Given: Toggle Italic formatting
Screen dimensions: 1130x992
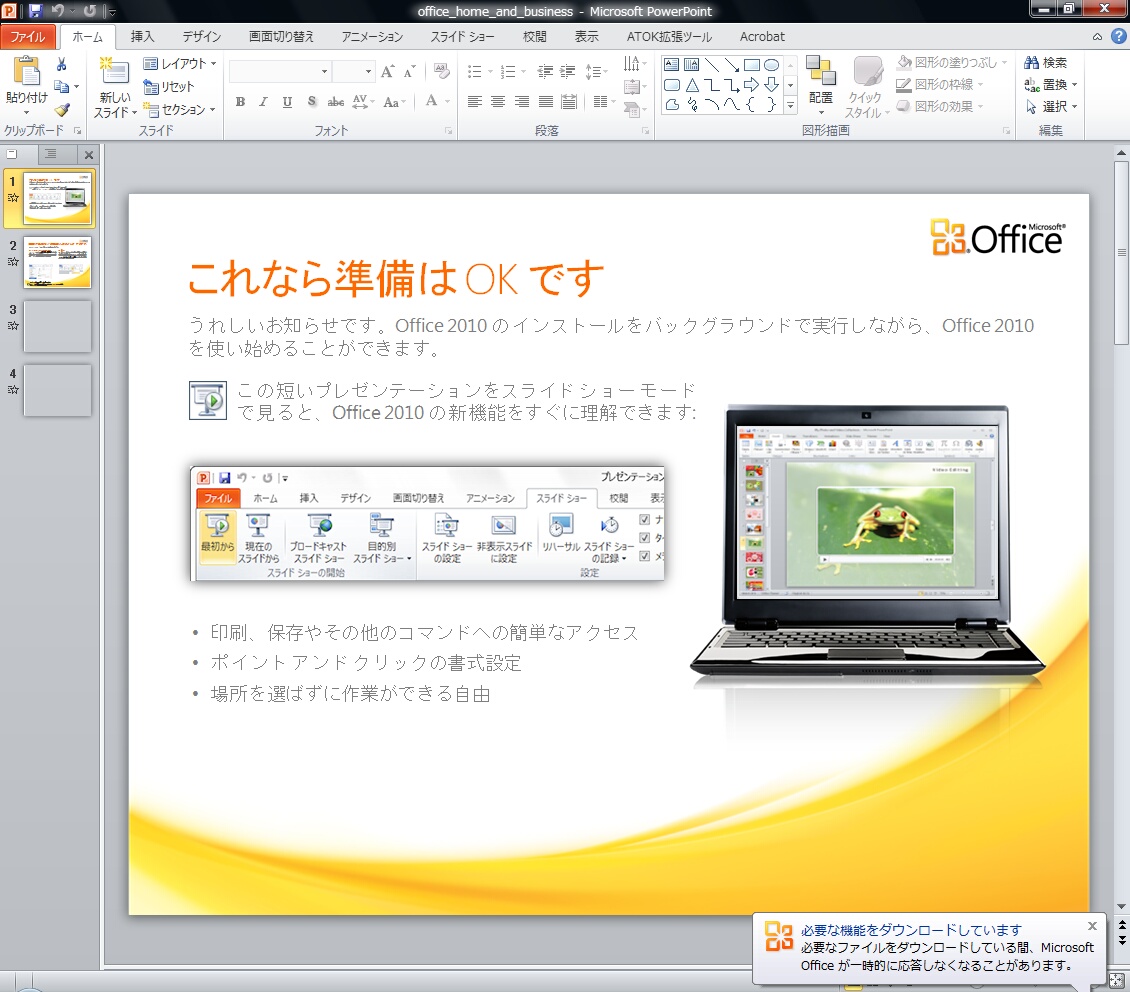Looking at the screenshot, I should tap(264, 102).
